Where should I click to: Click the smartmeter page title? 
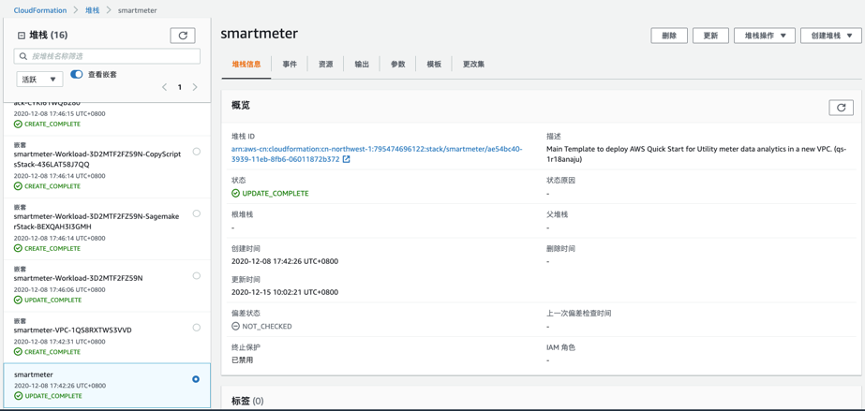point(259,34)
